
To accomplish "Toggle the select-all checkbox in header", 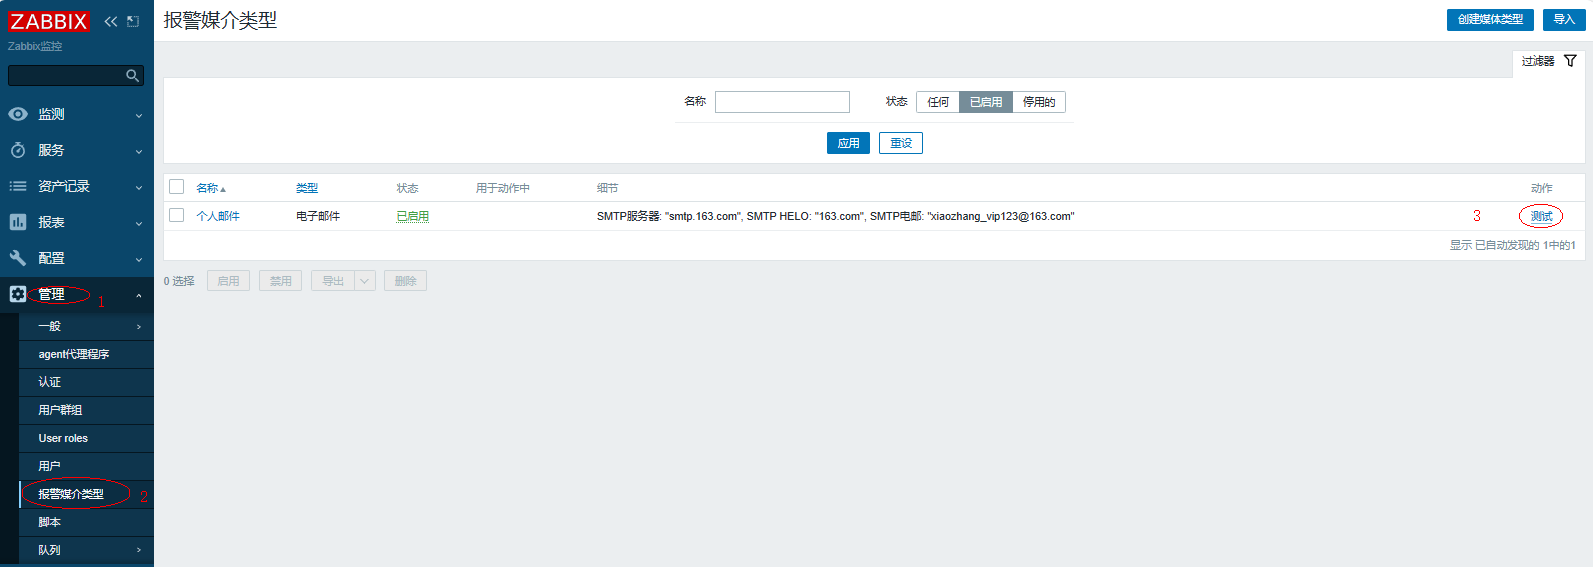I will click(x=177, y=187).
